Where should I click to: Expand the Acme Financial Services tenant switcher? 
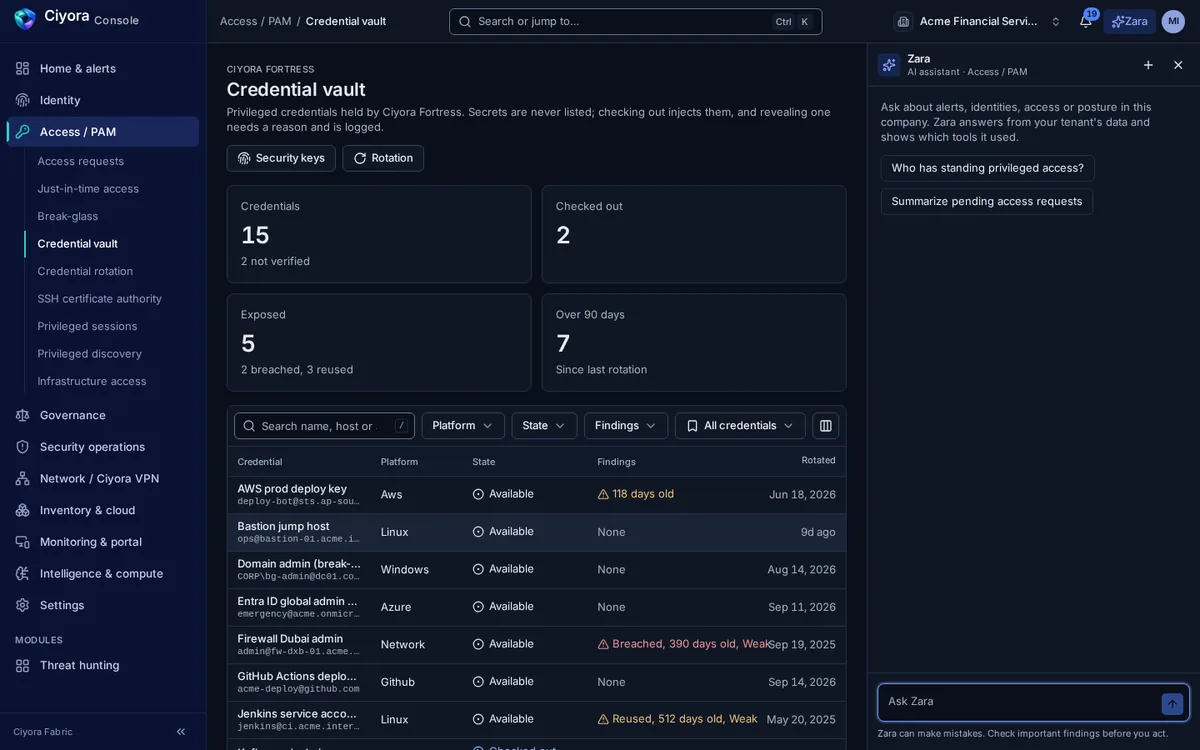(x=978, y=21)
